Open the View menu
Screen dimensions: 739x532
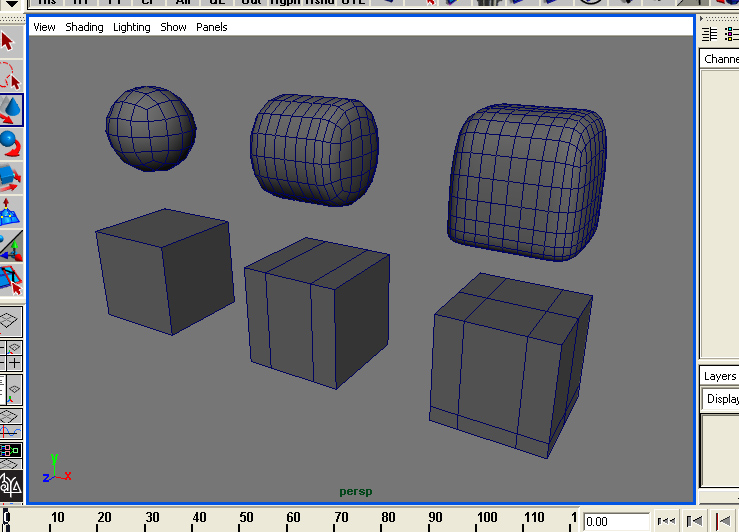click(44, 27)
